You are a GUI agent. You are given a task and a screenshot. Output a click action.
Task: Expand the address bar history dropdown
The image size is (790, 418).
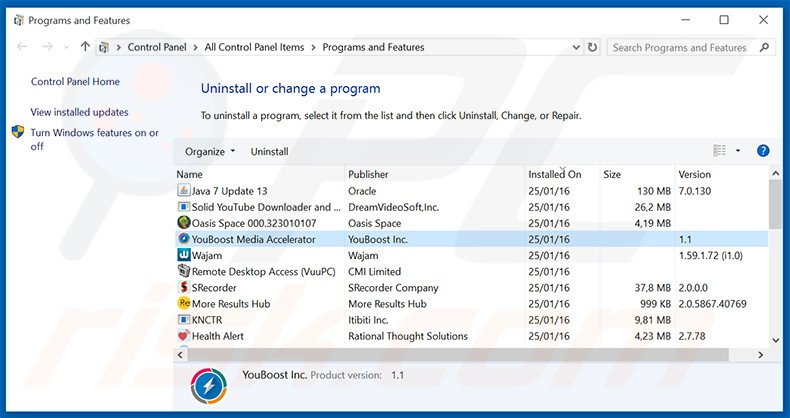[576, 47]
